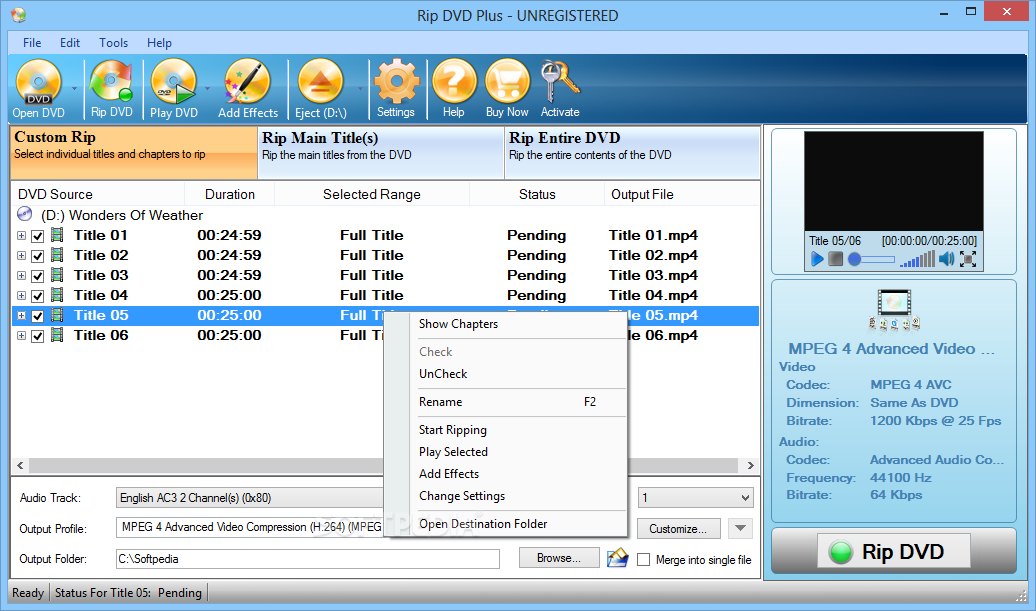Click the big Rip DVD button
The height and width of the screenshot is (611, 1036).
point(893,551)
